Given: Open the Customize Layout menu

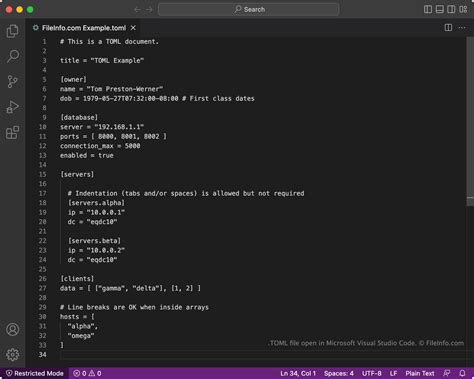Looking at the screenshot, I should 463,9.
